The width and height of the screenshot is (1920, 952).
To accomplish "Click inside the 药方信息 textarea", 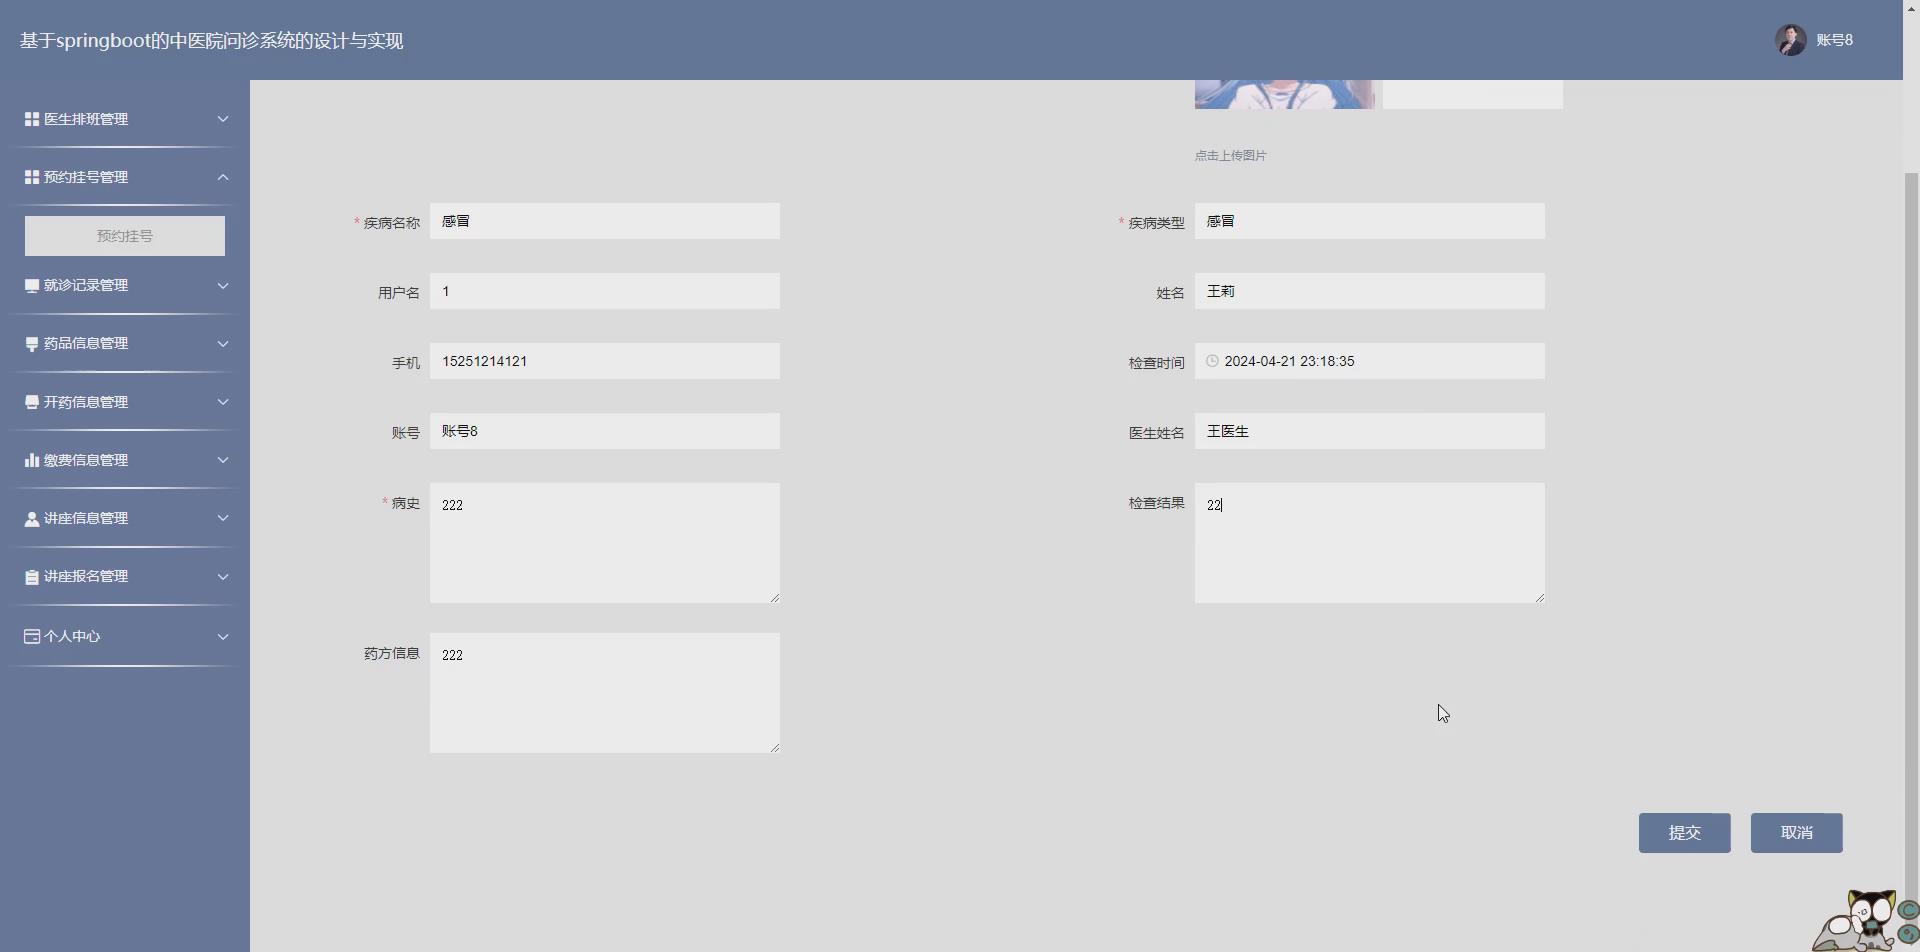I will 605,693.
